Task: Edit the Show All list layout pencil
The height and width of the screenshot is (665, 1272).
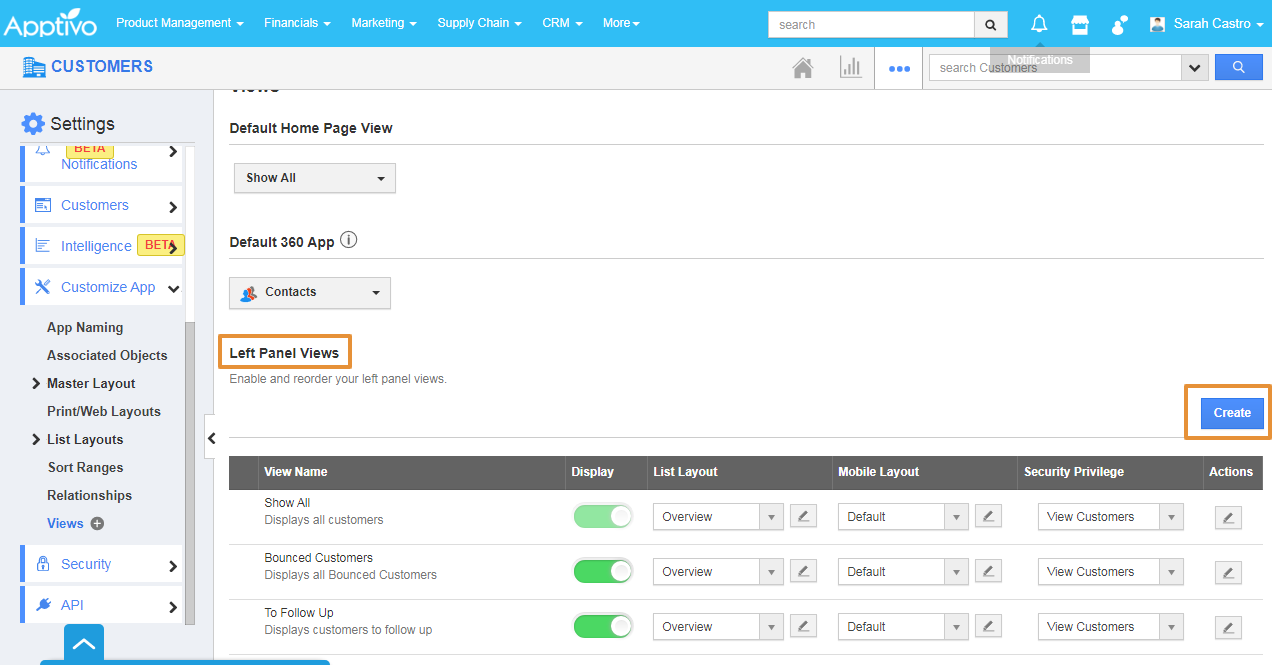Action: pos(802,516)
